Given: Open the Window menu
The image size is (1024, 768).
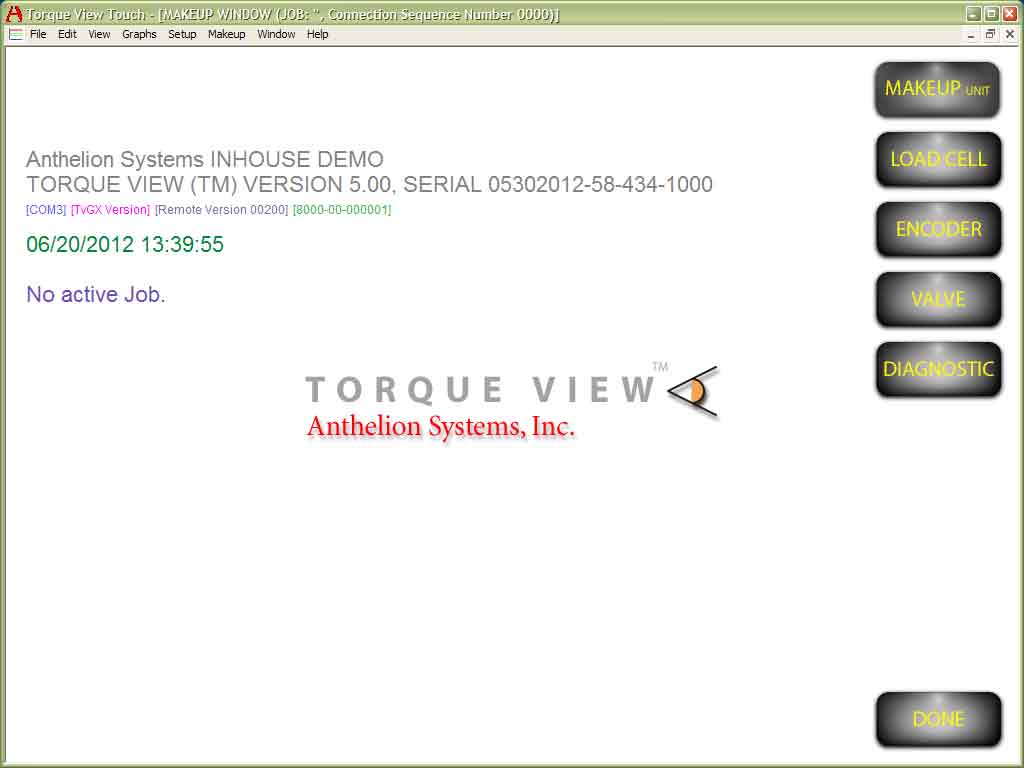Looking at the screenshot, I should [x=276, y=34].
